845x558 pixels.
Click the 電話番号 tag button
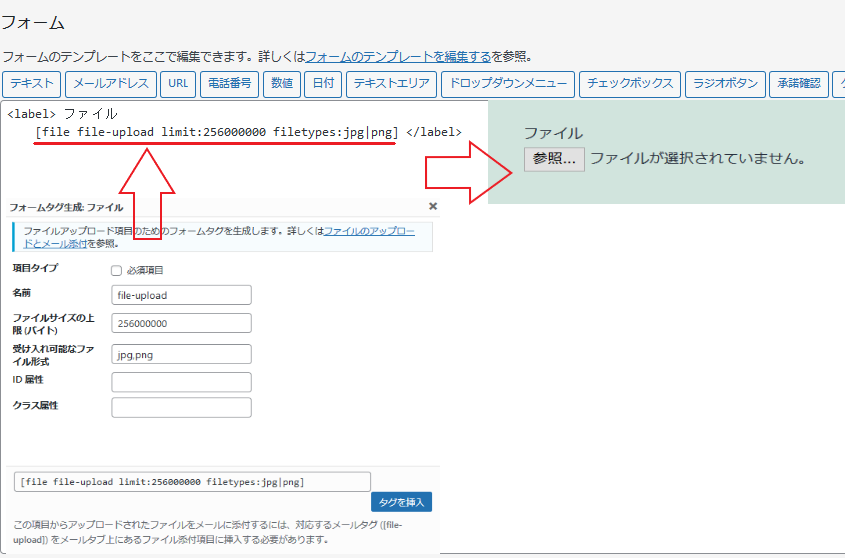point(229,84)
